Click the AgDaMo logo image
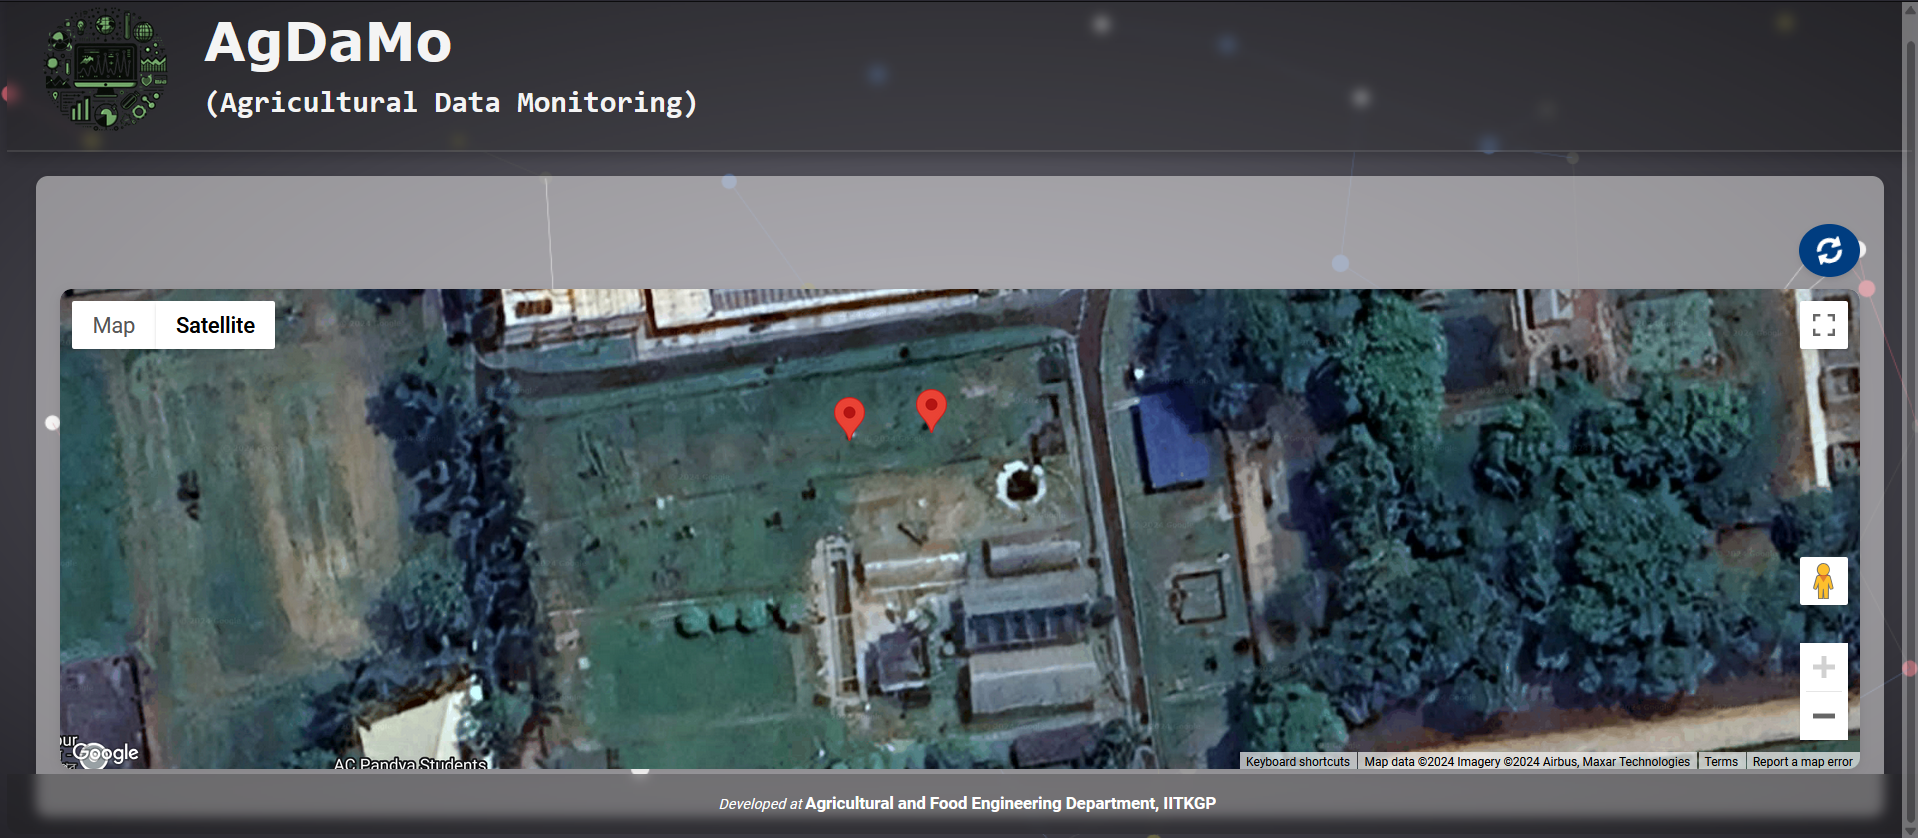Viewport: 1918px width, 838px height. [106, 70]
